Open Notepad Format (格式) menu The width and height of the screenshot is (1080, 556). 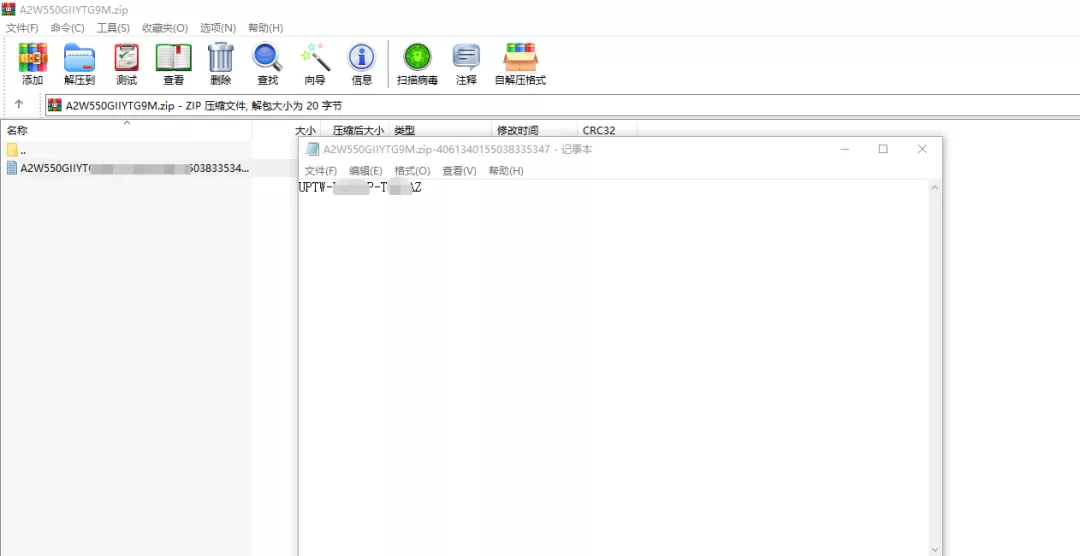coord(412,170)
